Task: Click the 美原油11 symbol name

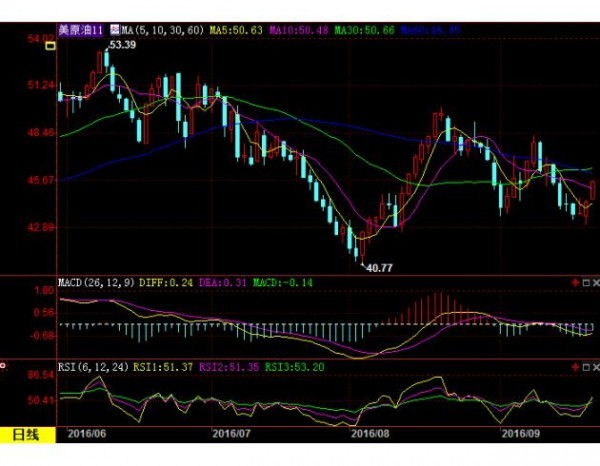Action: click(82, 31)
